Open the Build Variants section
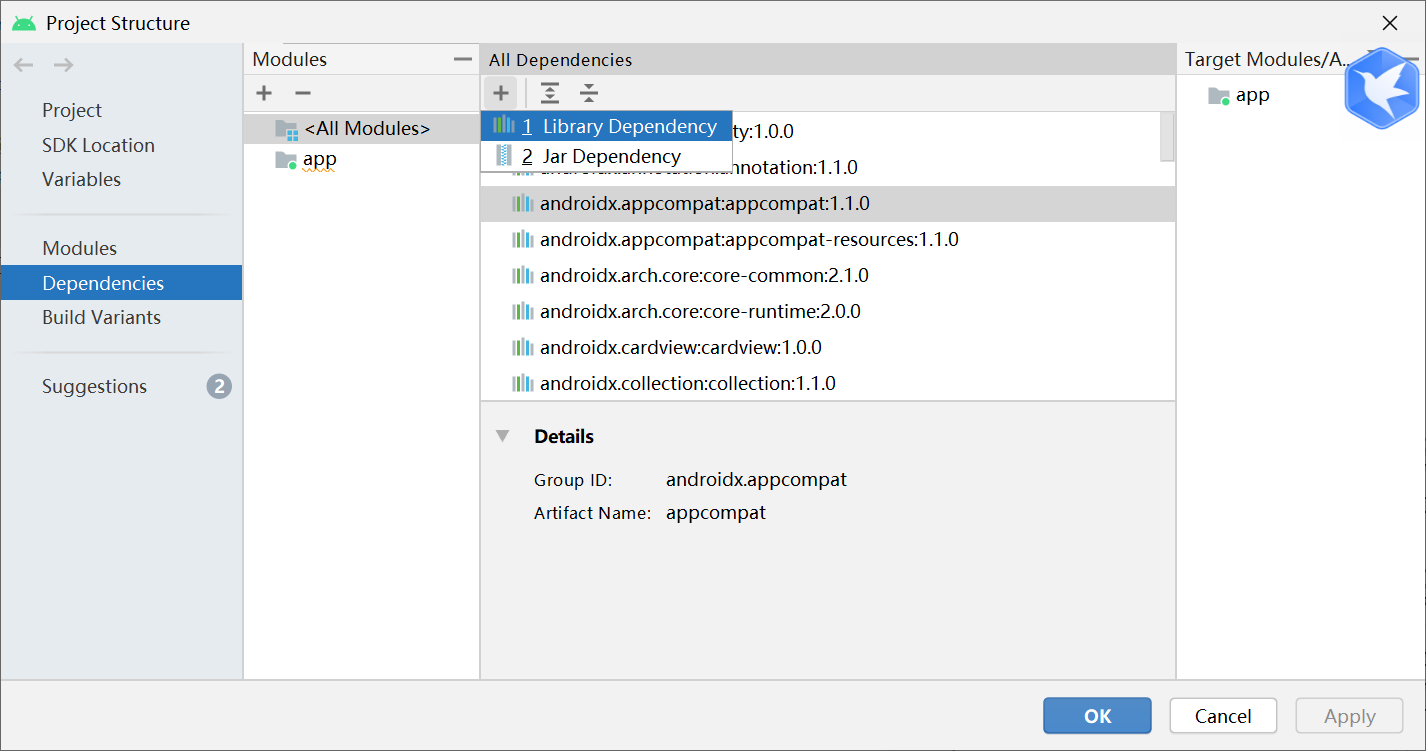Screen dimensions: 1426x751 coord(101,317)
